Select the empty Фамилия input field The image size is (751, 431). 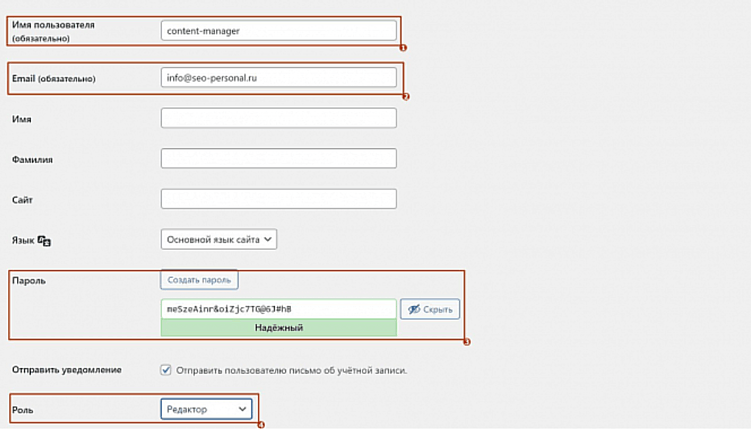[x=278, y=158]
